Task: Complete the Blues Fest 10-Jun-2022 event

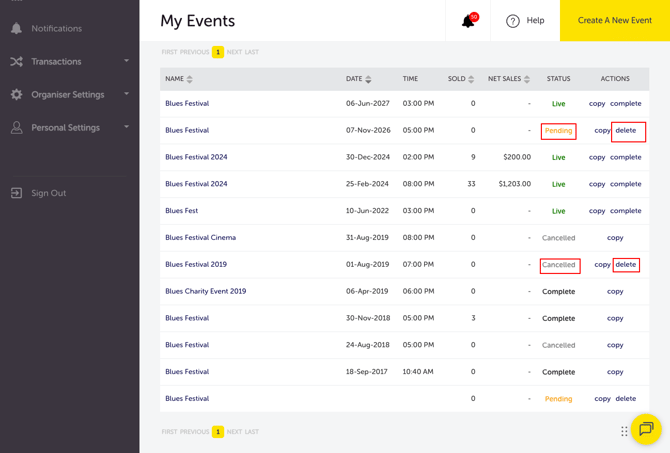Action: (x=626, y=211)
